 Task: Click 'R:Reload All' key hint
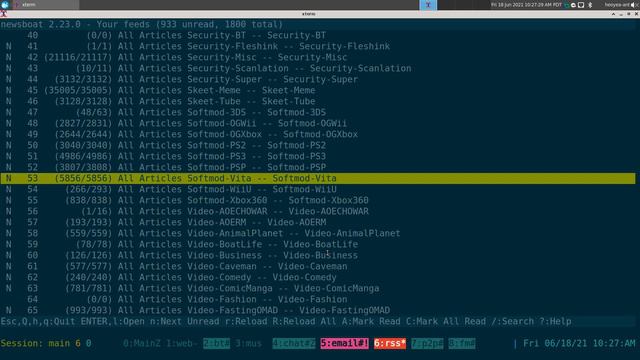pyautogui.click(x=304, y=322)
